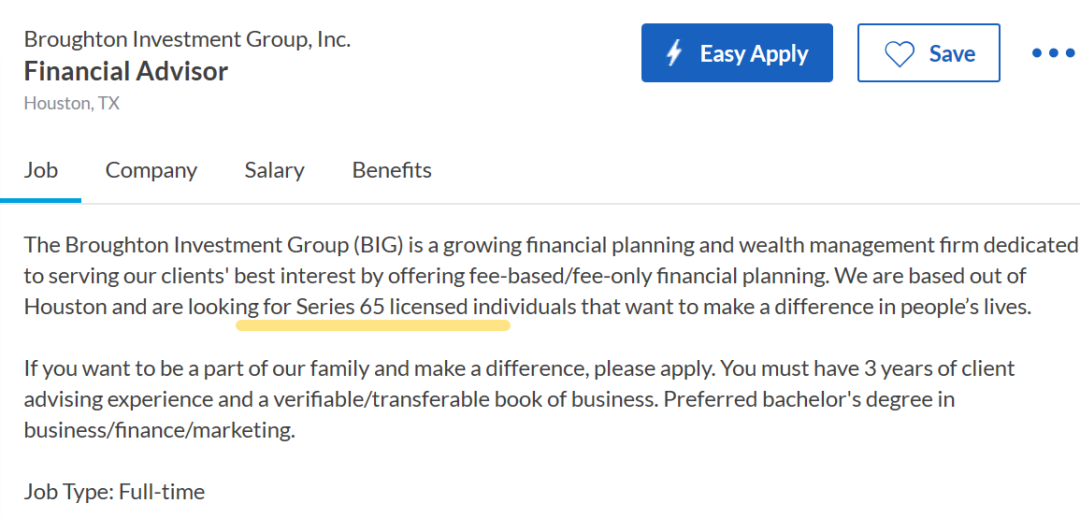Open the three-dot more options menu
Viewport: 1080px width, 518px height.
pyautogui.click(x=1052, y=53)
